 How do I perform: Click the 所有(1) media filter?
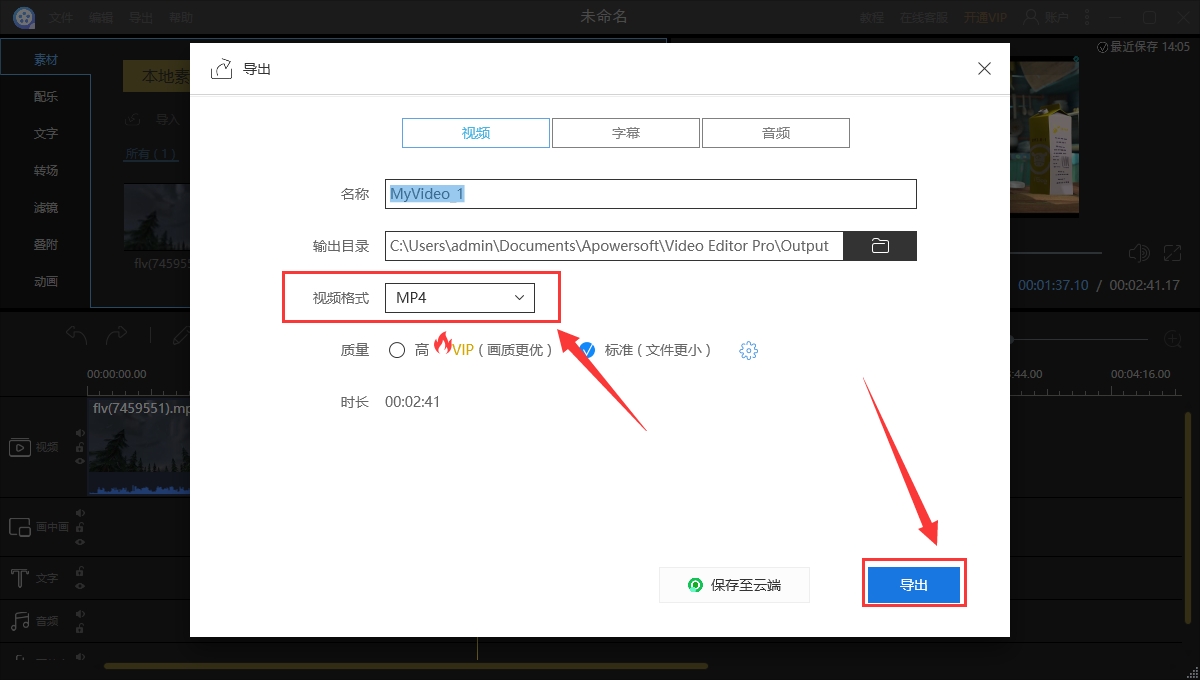(150, 153)
